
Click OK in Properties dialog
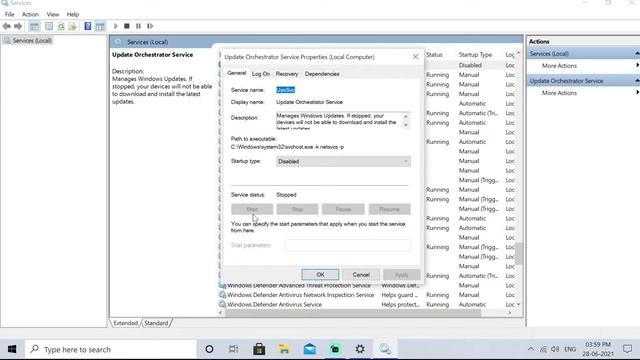click(320, 275)
